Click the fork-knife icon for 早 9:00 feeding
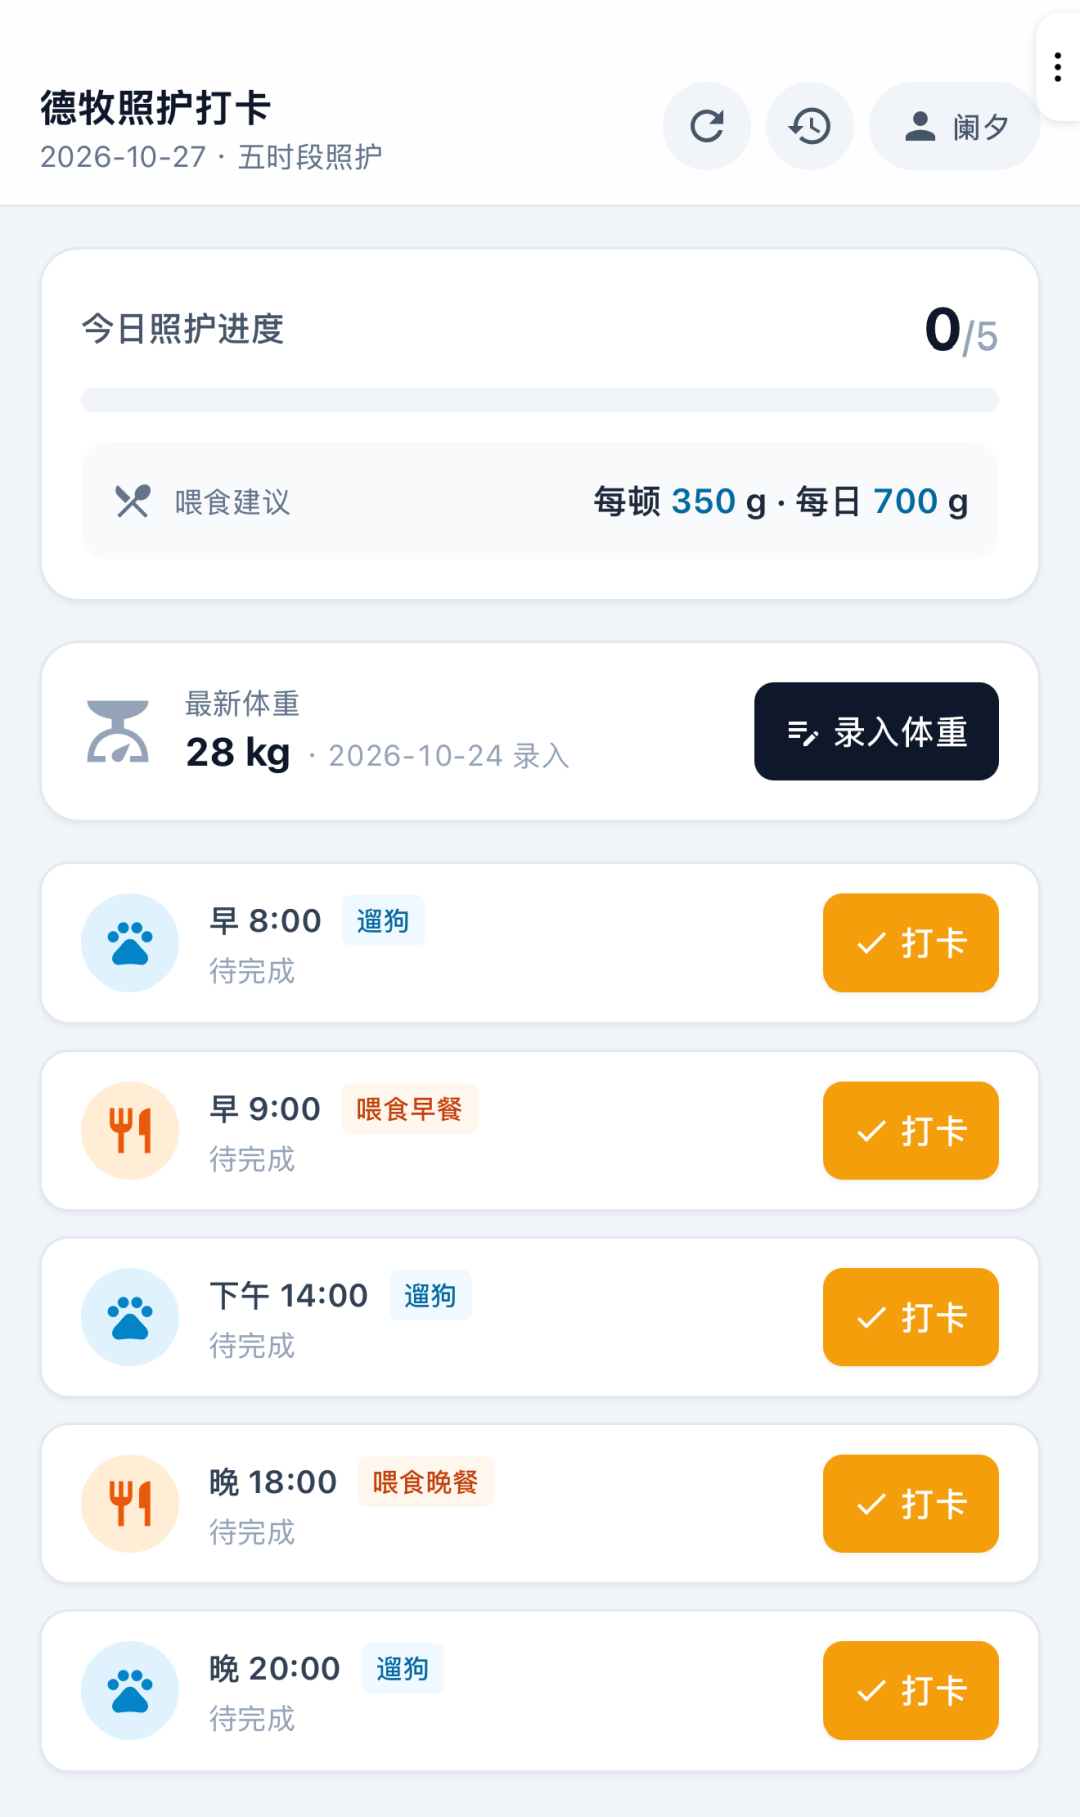1080x1817 pixels. click(x=130, y=1131)
